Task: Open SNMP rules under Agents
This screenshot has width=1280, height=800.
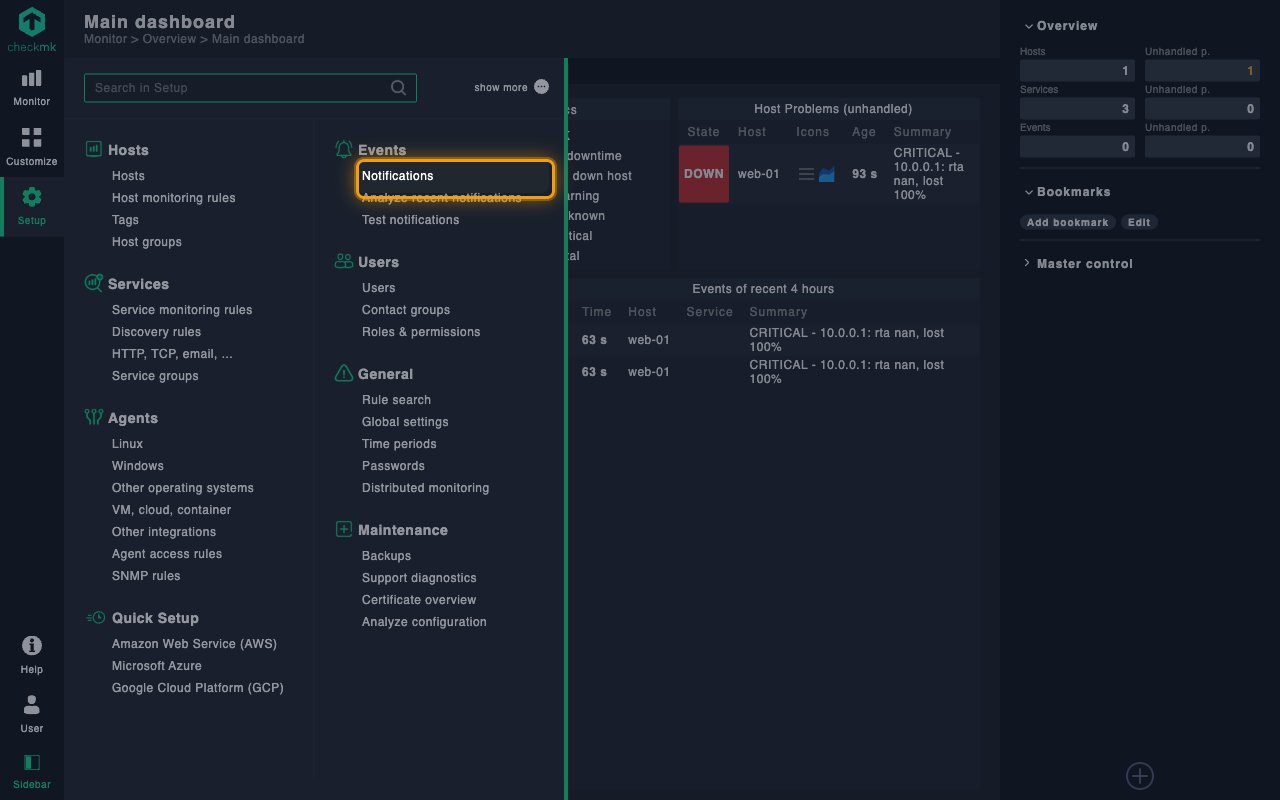Action: pos(146,576)
